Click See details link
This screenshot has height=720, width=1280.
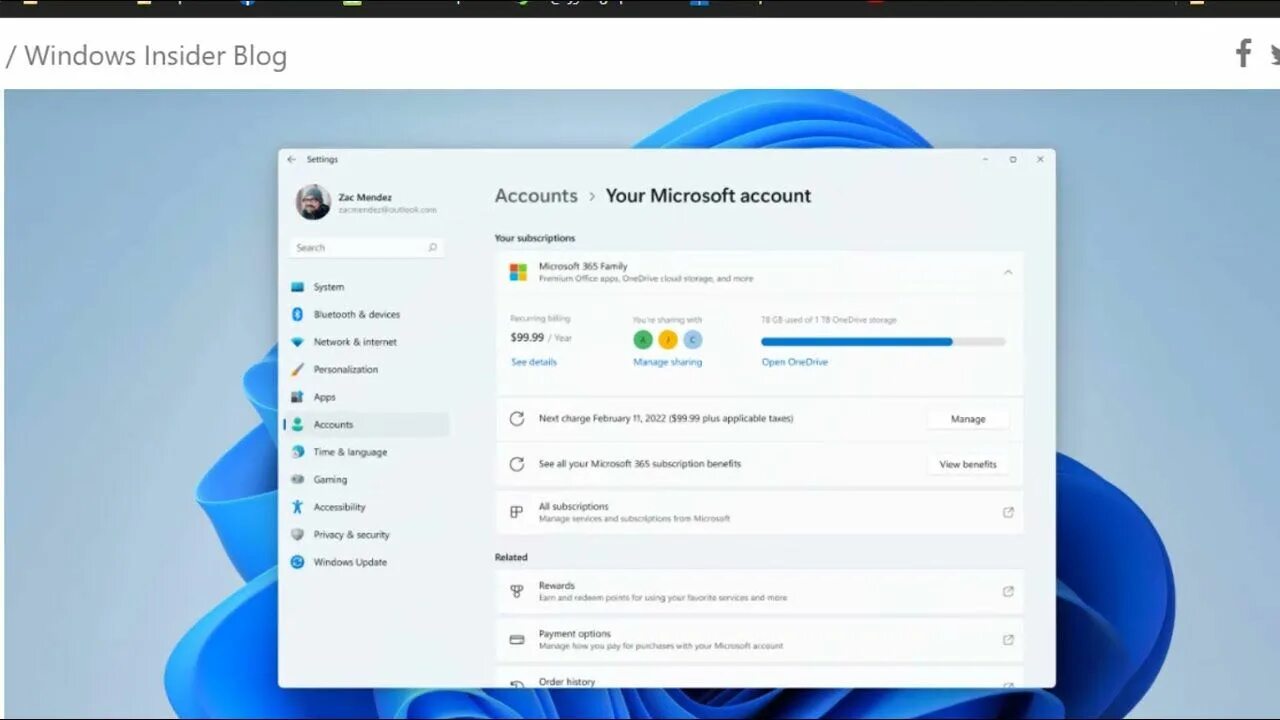[534, 362]
